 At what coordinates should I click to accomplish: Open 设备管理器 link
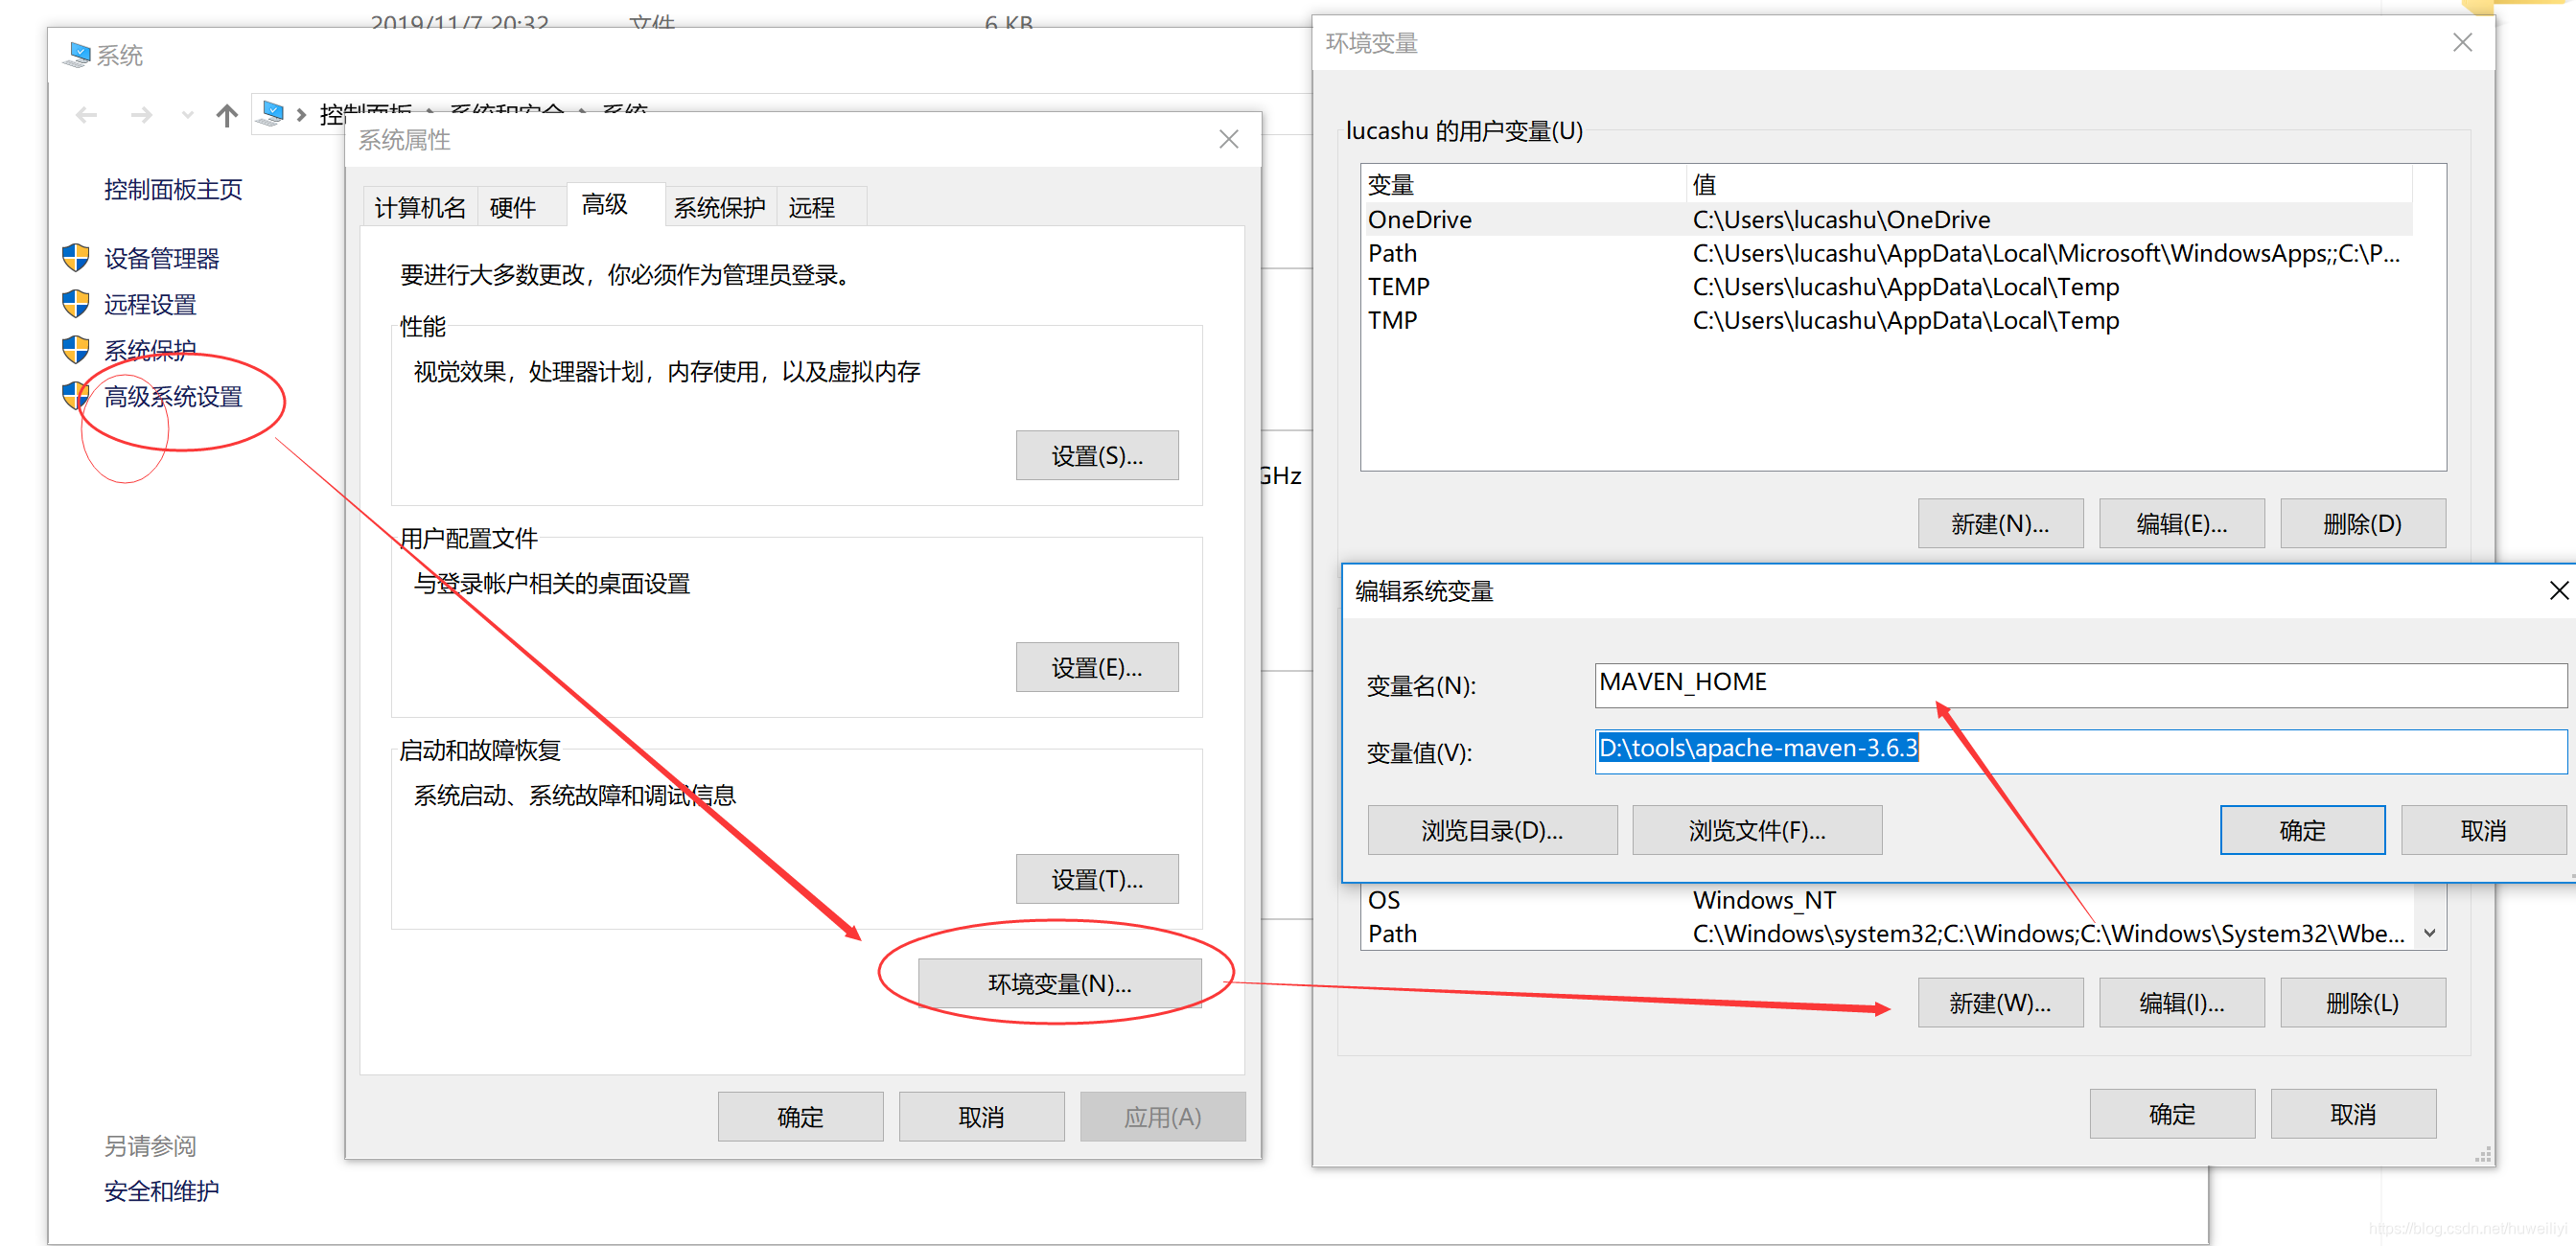coord(161,258)
